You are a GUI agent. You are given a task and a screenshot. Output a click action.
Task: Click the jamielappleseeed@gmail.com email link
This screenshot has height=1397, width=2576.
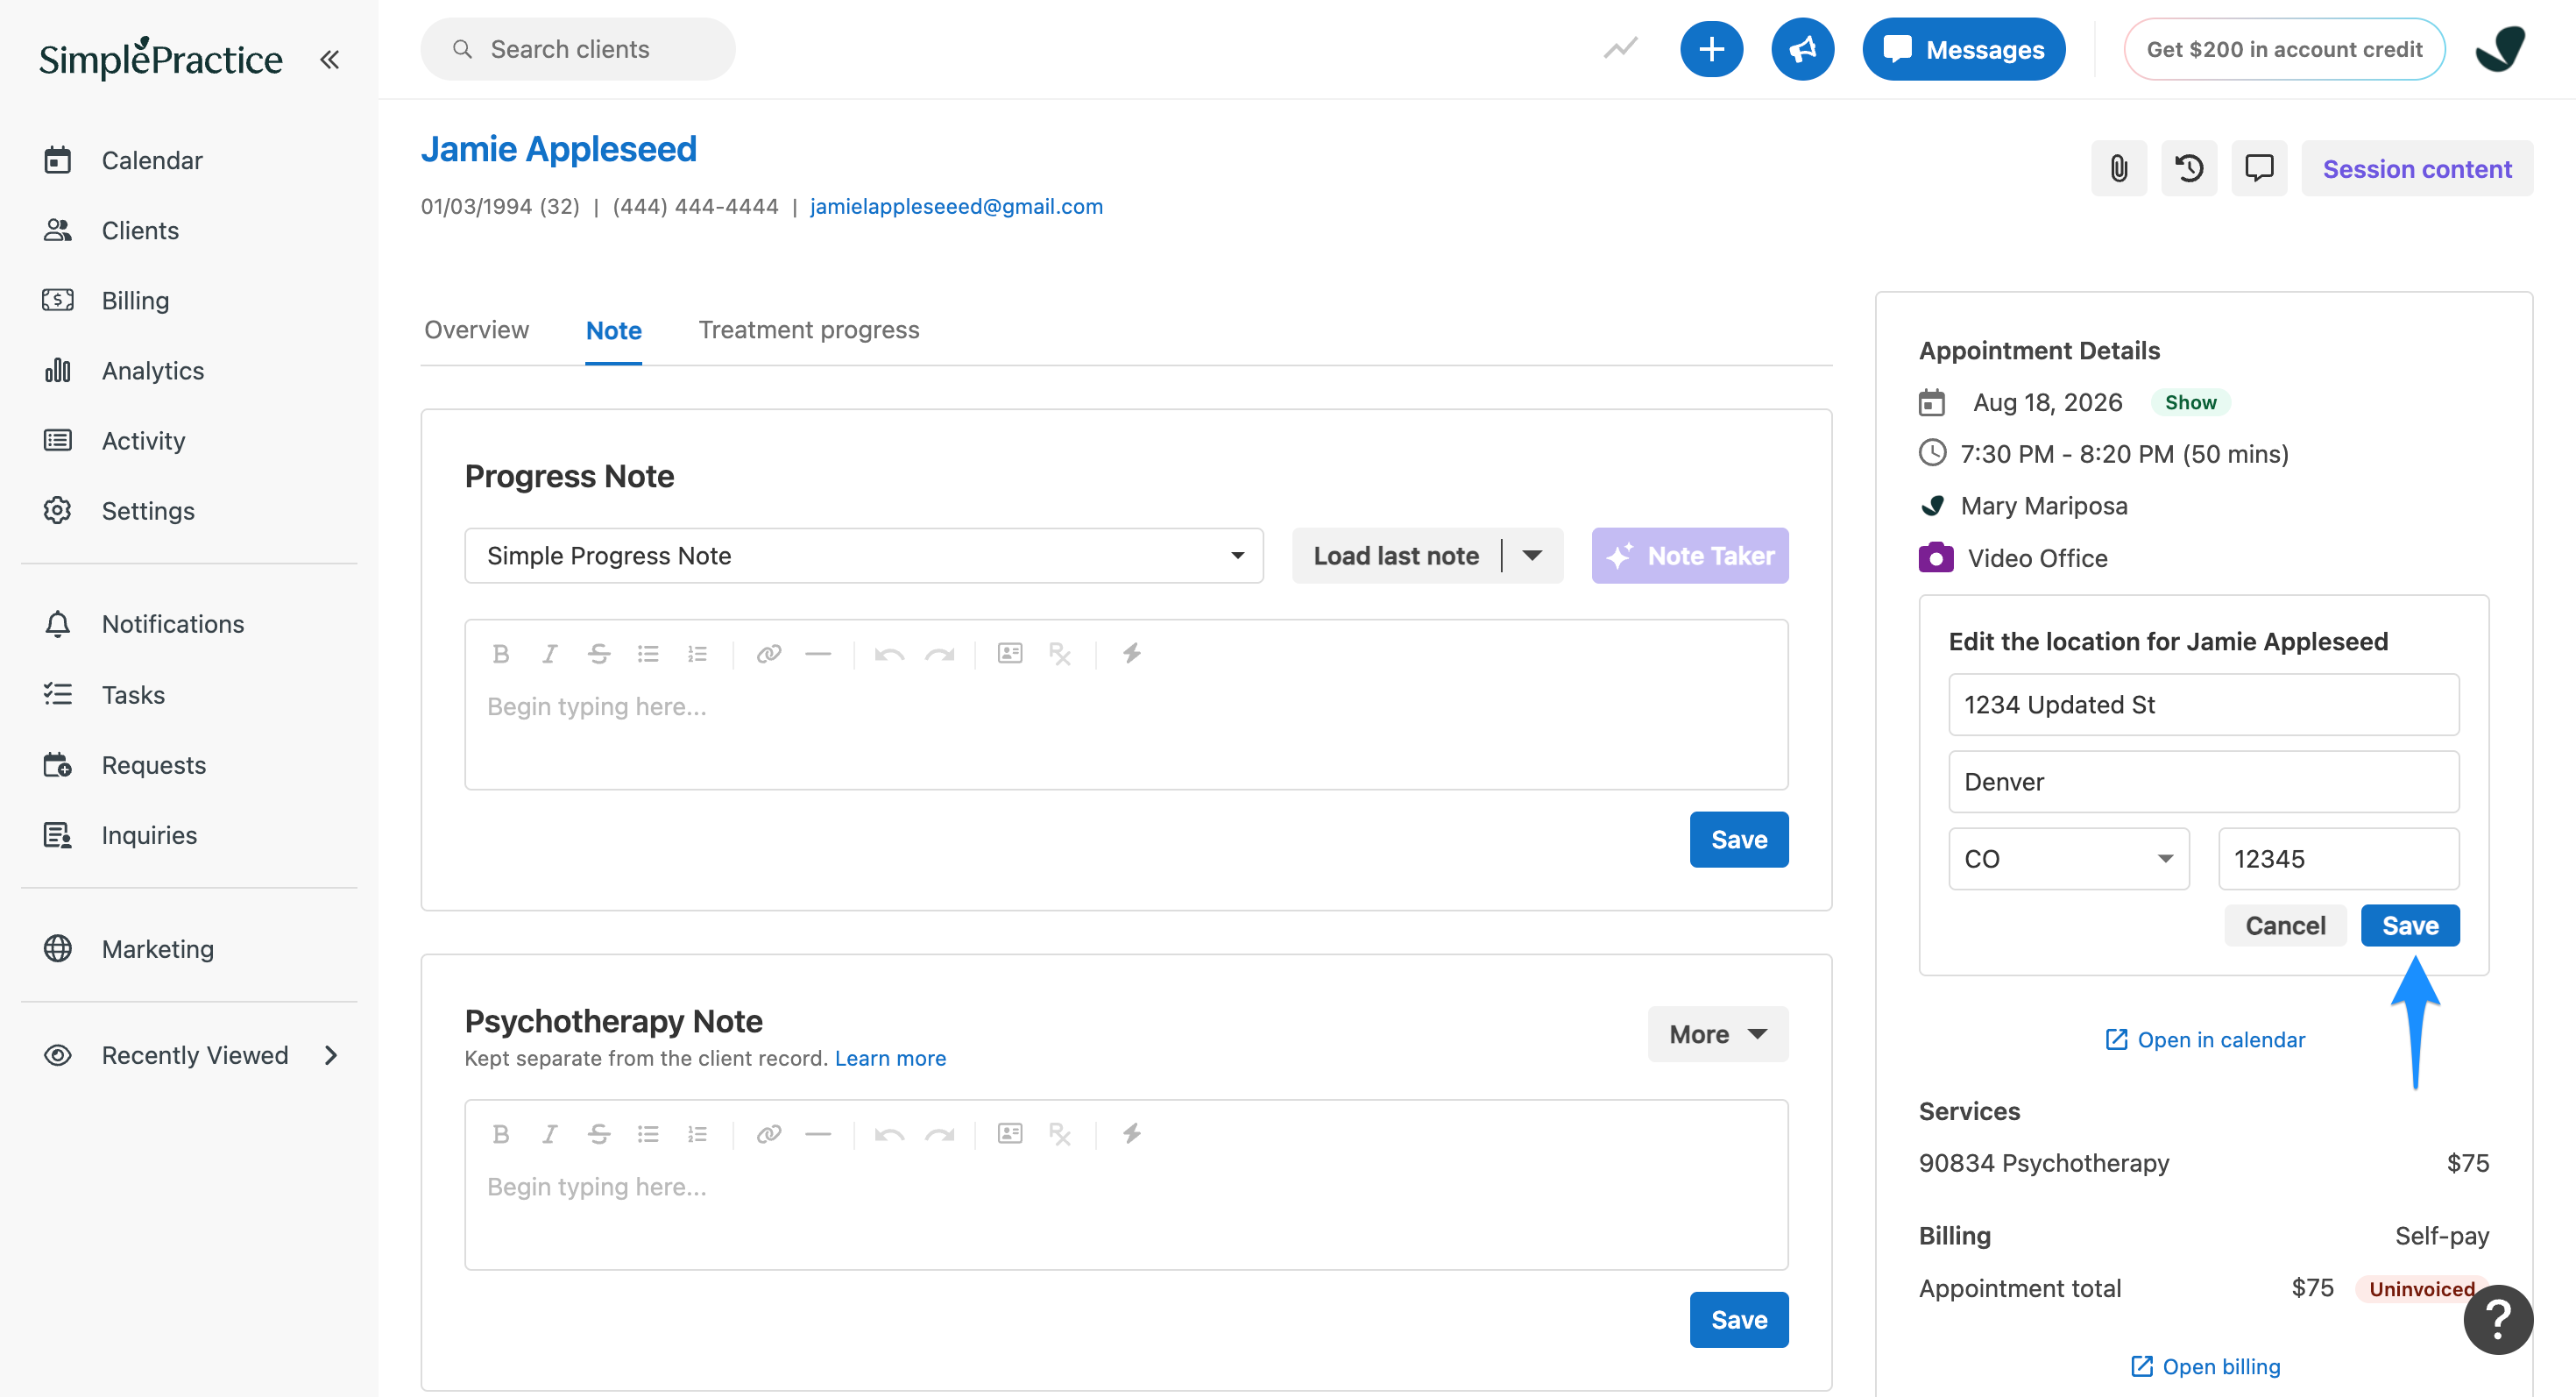[x=956, y=206]
